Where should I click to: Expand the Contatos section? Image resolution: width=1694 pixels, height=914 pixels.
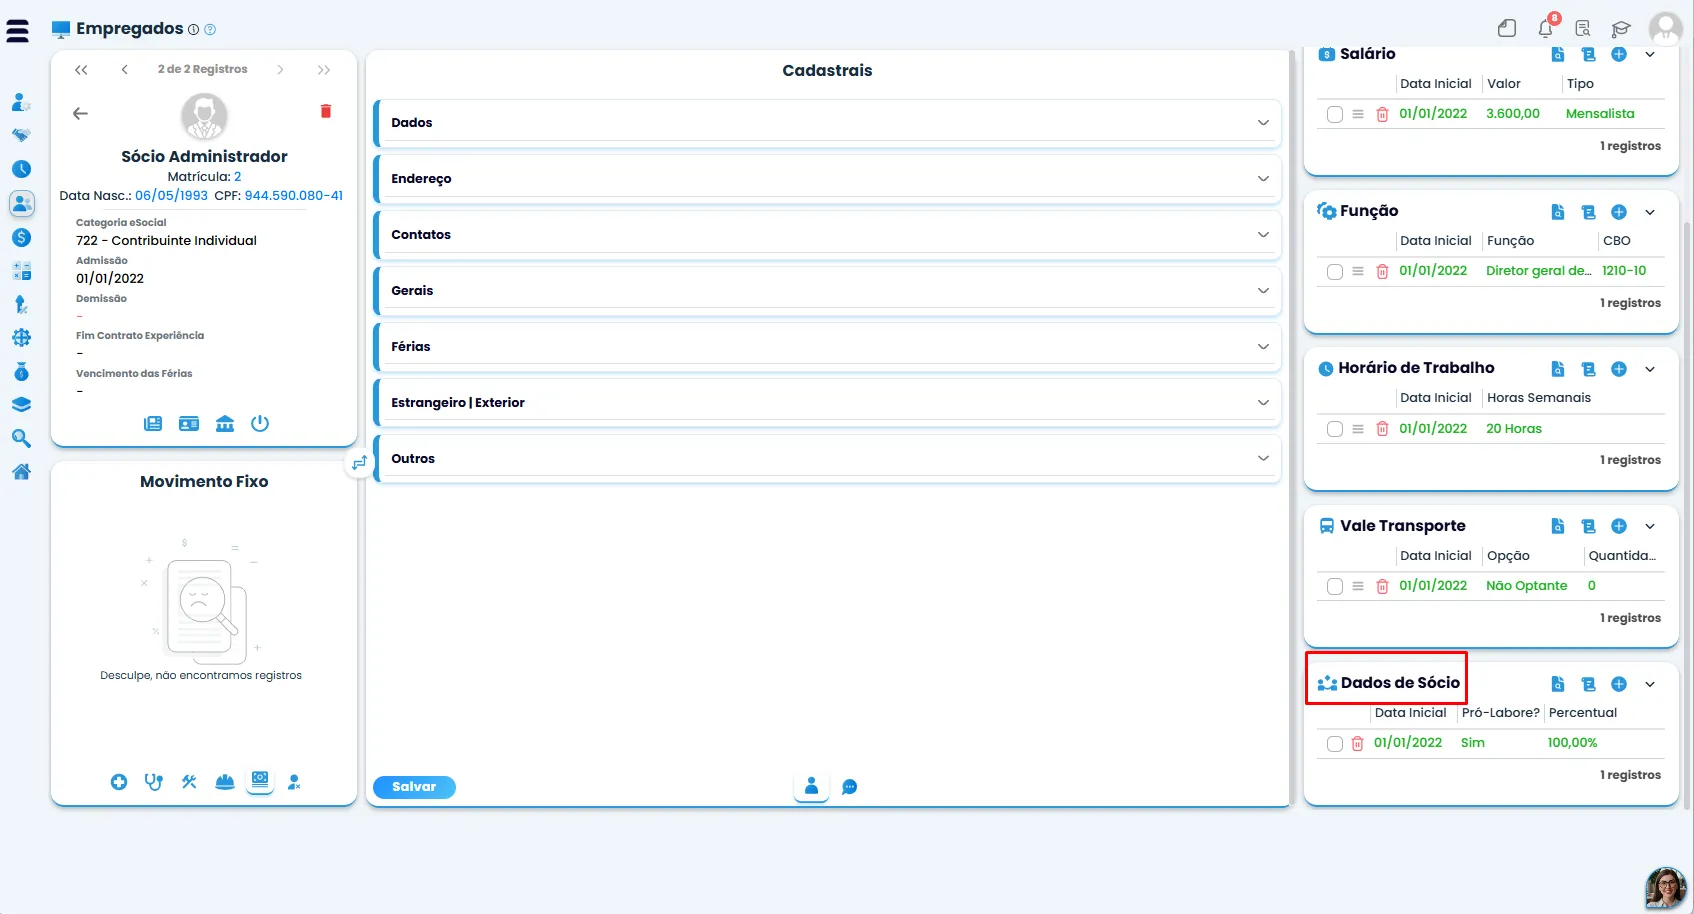click(x=827, y=235)
